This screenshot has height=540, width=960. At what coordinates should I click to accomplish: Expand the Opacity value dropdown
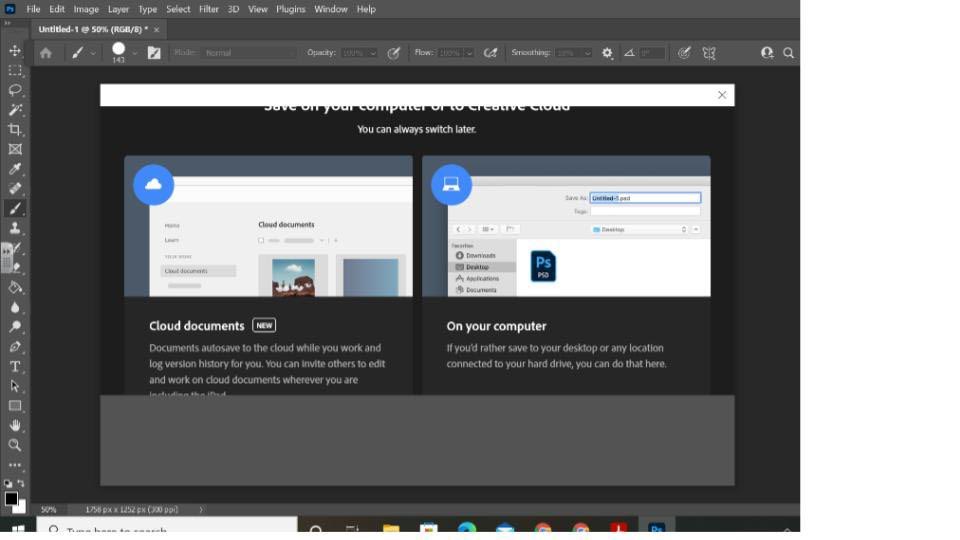(372, 53)
